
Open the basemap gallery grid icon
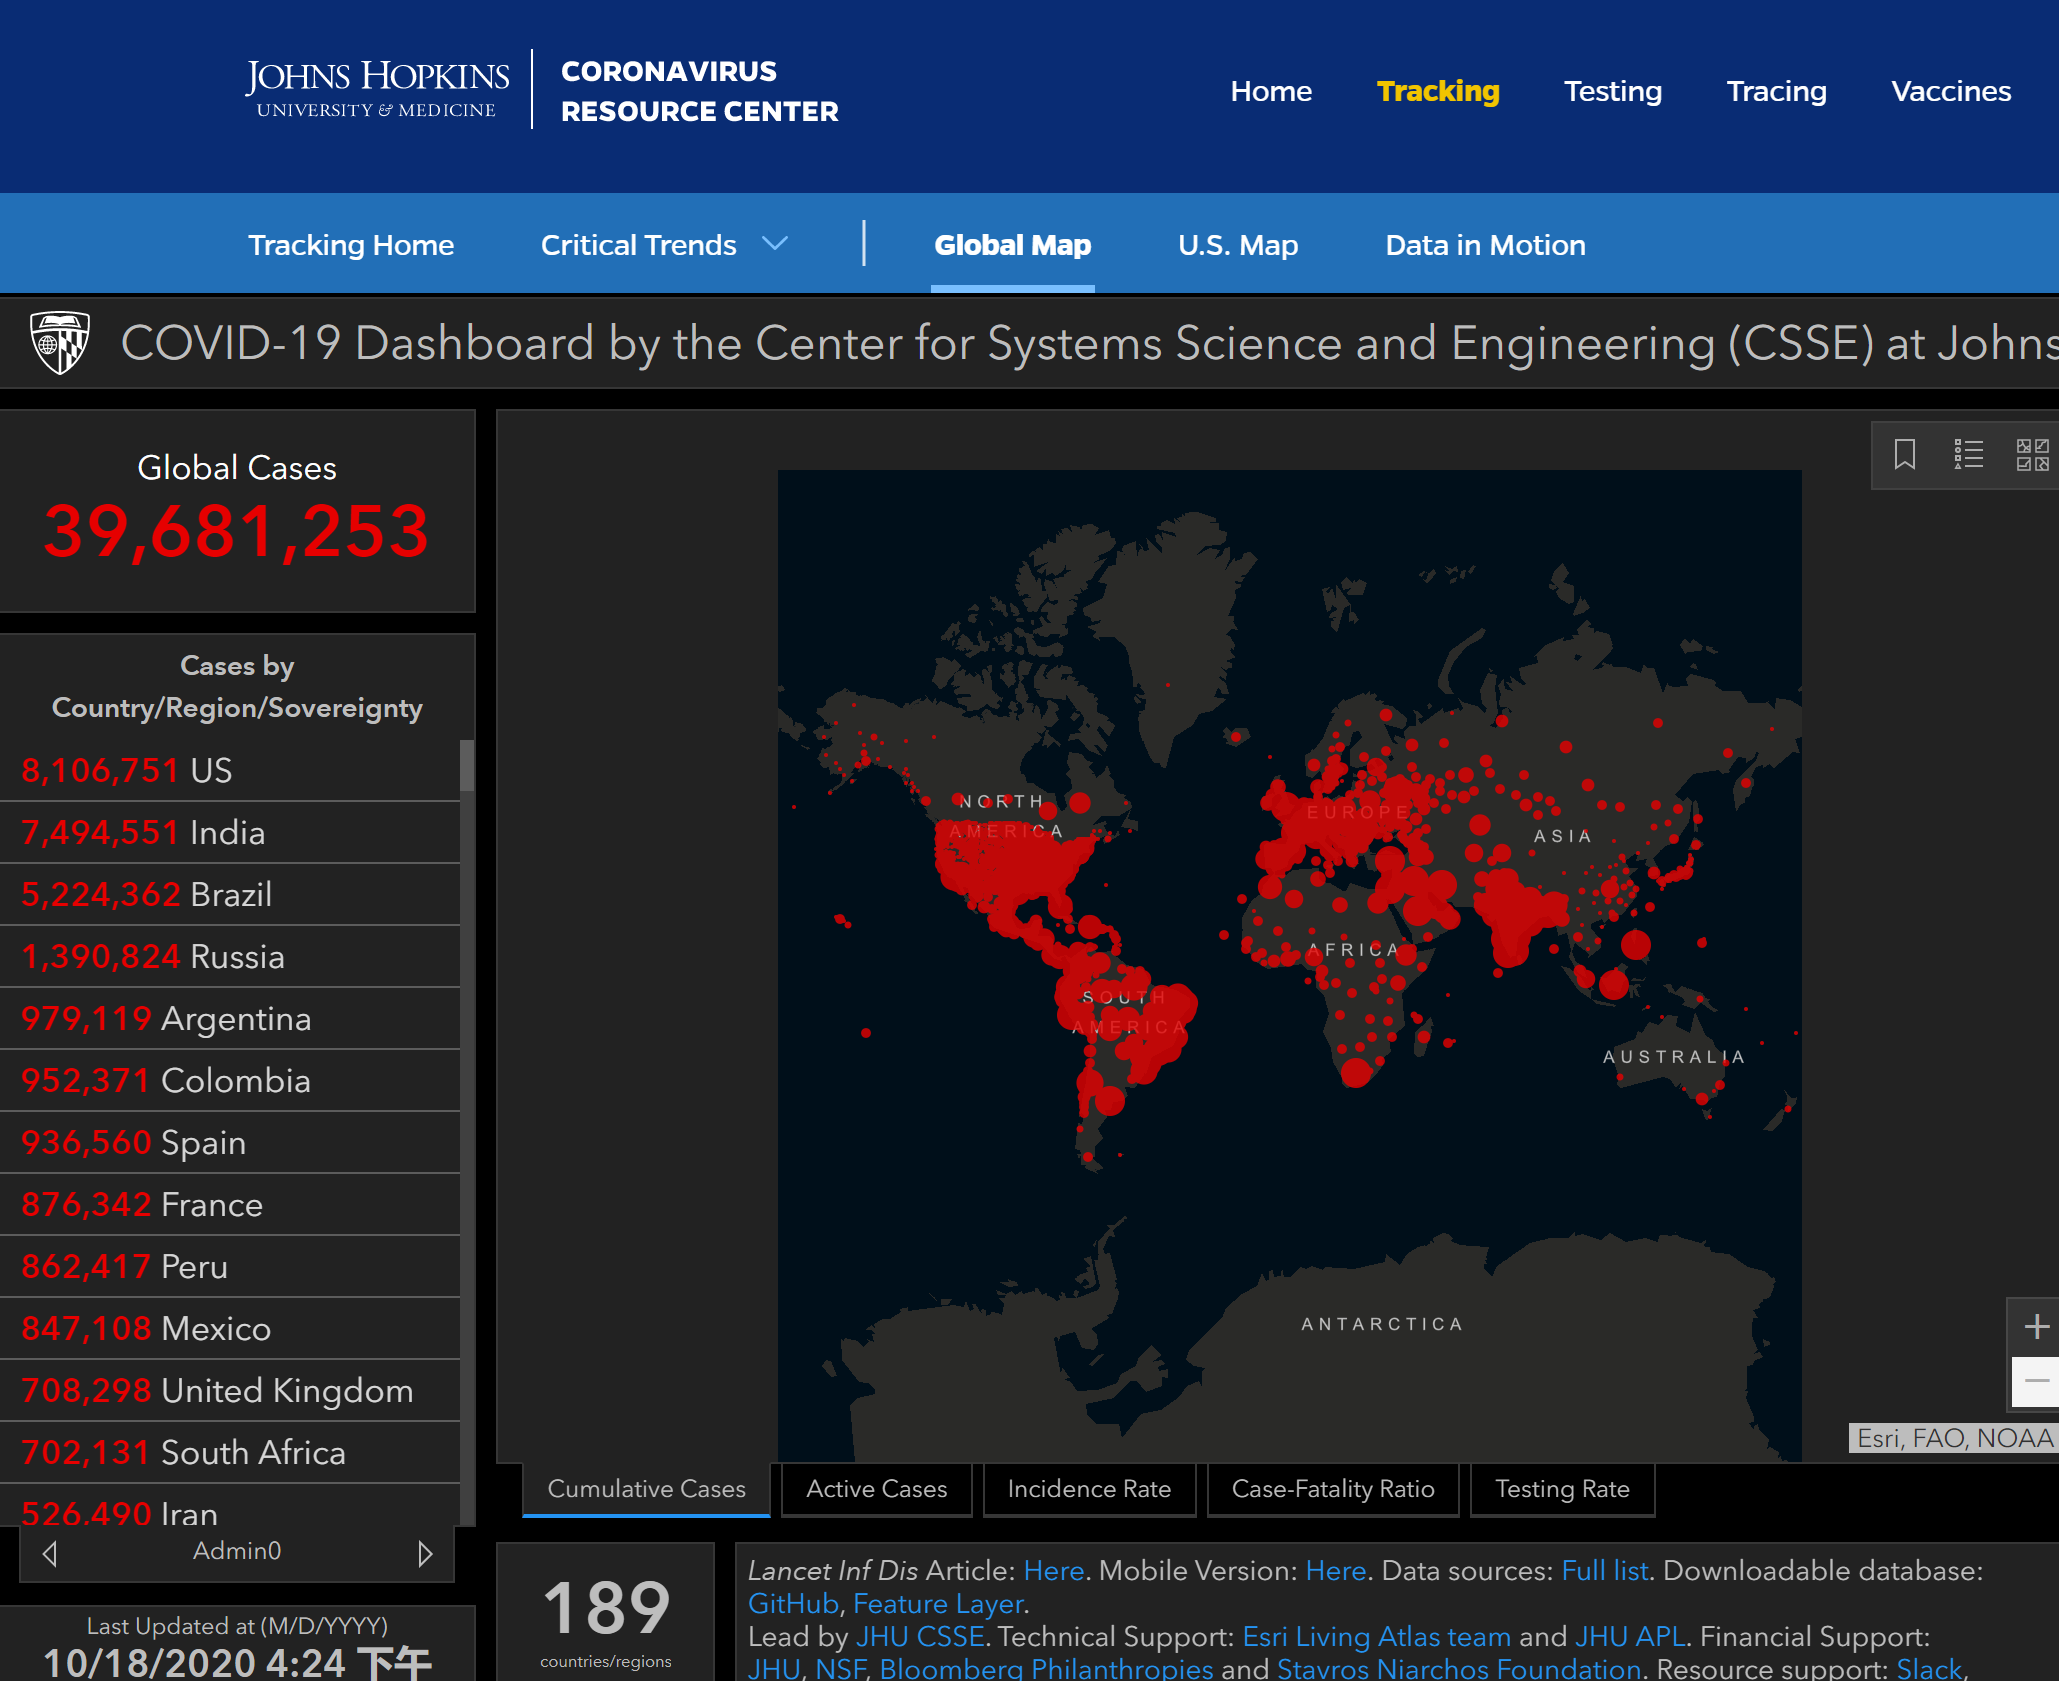click(x=2032, y=455)
